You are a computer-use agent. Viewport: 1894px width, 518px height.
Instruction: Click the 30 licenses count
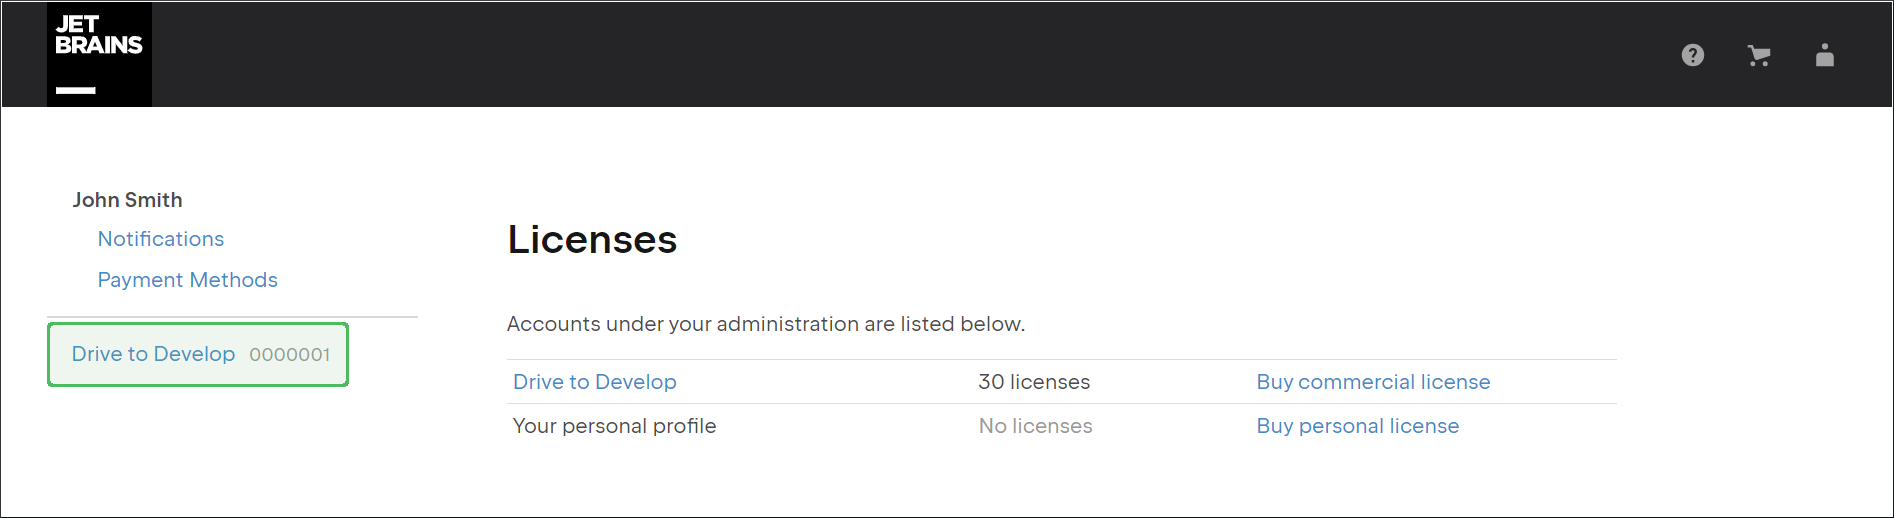[1033, 382]
